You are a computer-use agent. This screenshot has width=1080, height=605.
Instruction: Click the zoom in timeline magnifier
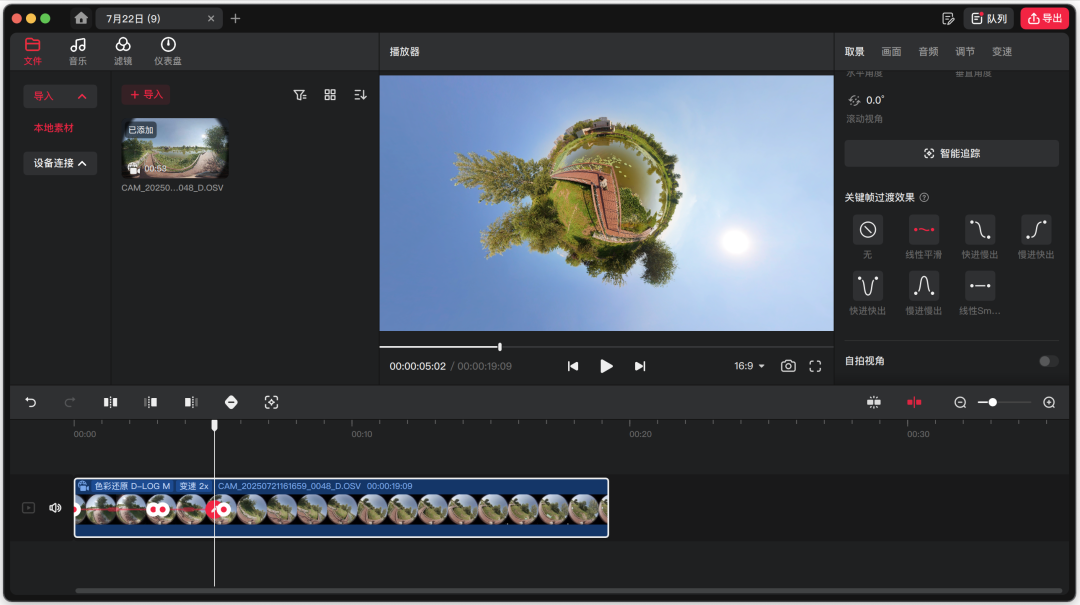pyautogui.click(x=1049, y=402)
